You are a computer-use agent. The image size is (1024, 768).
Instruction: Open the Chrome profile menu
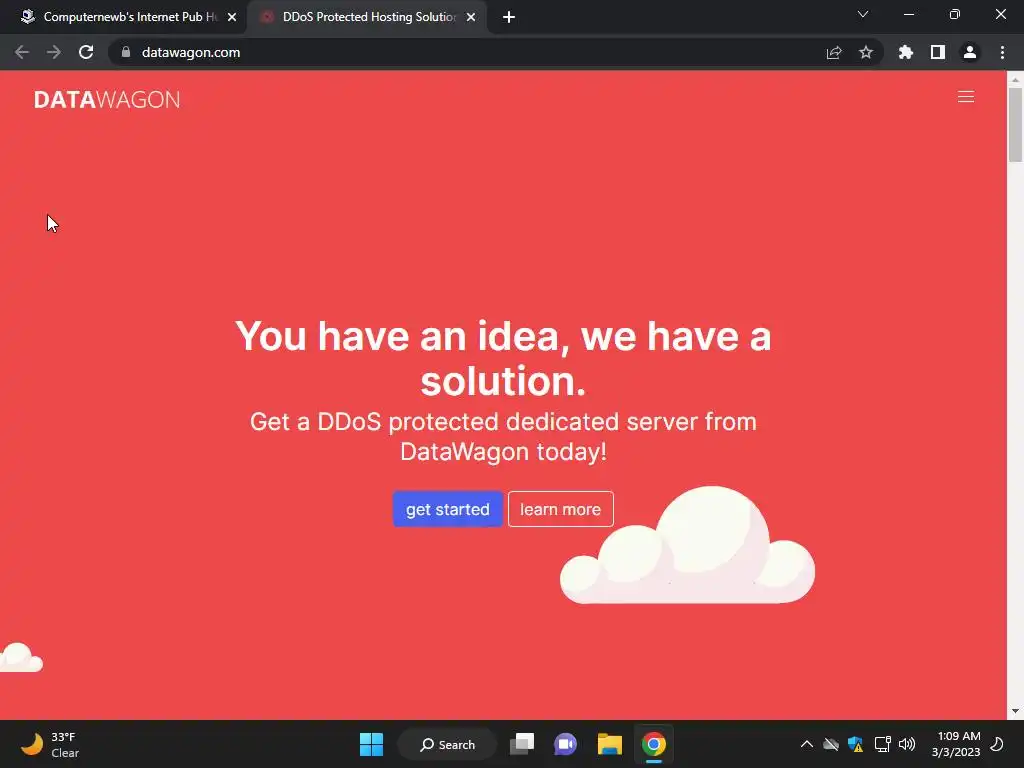(x=970, y=52)
